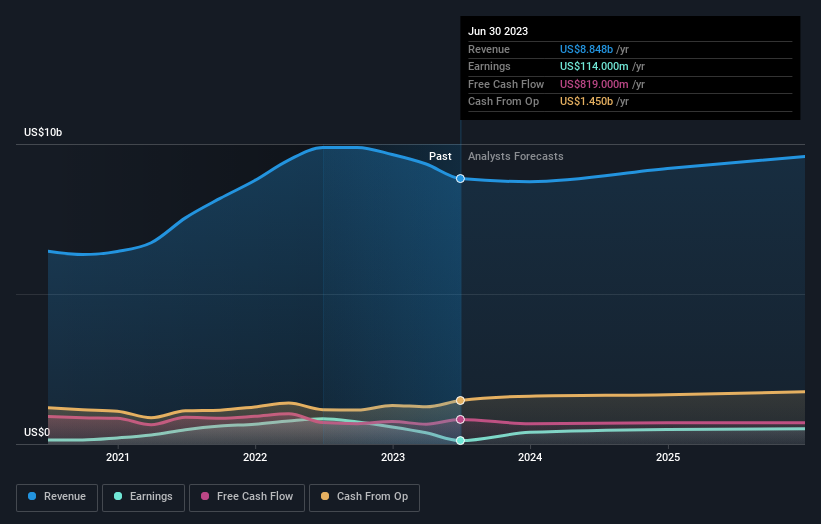Toggle the Earnings legend button
821x524 pixels.
point(143,497)
